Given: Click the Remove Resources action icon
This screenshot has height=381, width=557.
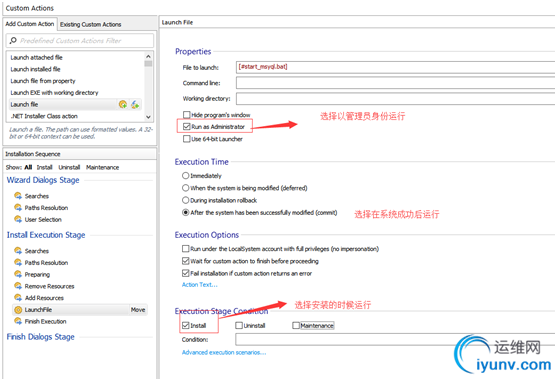Looking at the screenshot, I should 18,286.
